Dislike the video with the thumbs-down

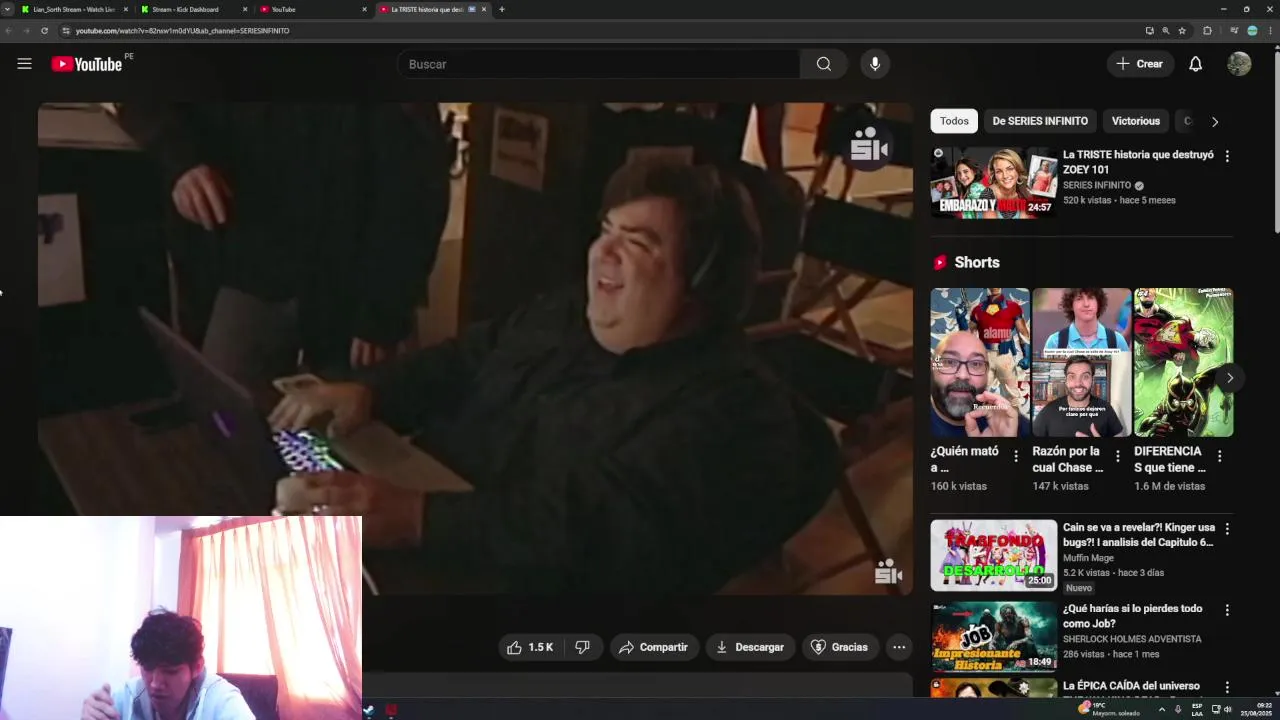tap(582, 647)
